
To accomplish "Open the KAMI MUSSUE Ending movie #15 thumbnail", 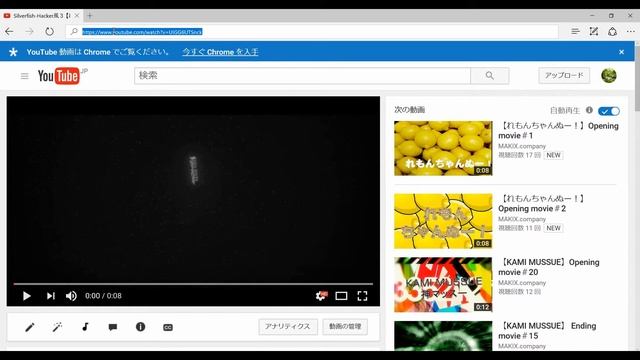I will point(443,336).
